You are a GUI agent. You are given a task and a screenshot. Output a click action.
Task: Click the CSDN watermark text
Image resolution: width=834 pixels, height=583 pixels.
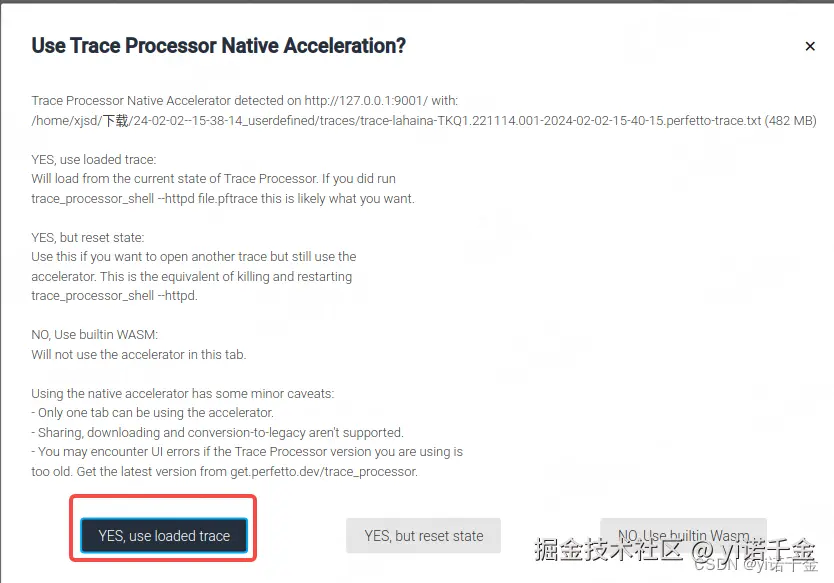click(x=756, y=564)
